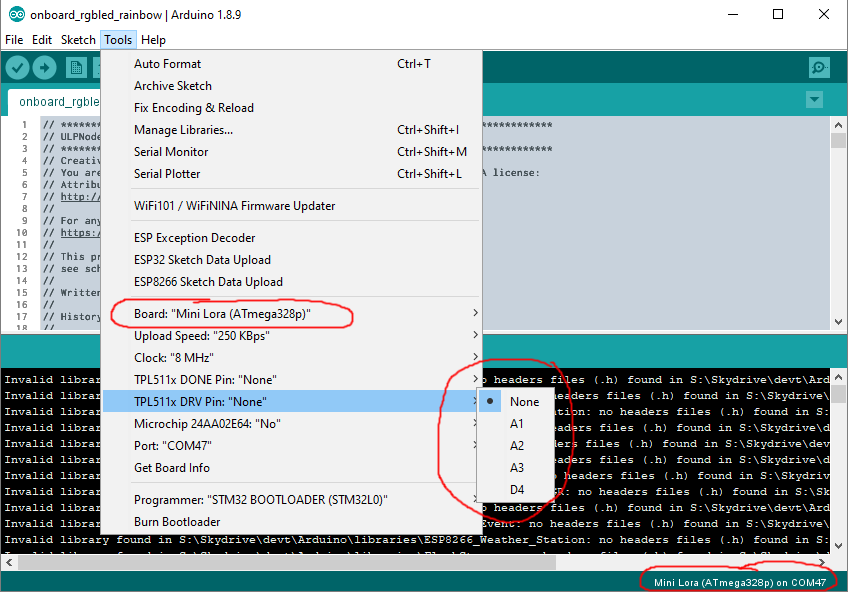Click the ESP8266_Weather_Station console line

416,540
